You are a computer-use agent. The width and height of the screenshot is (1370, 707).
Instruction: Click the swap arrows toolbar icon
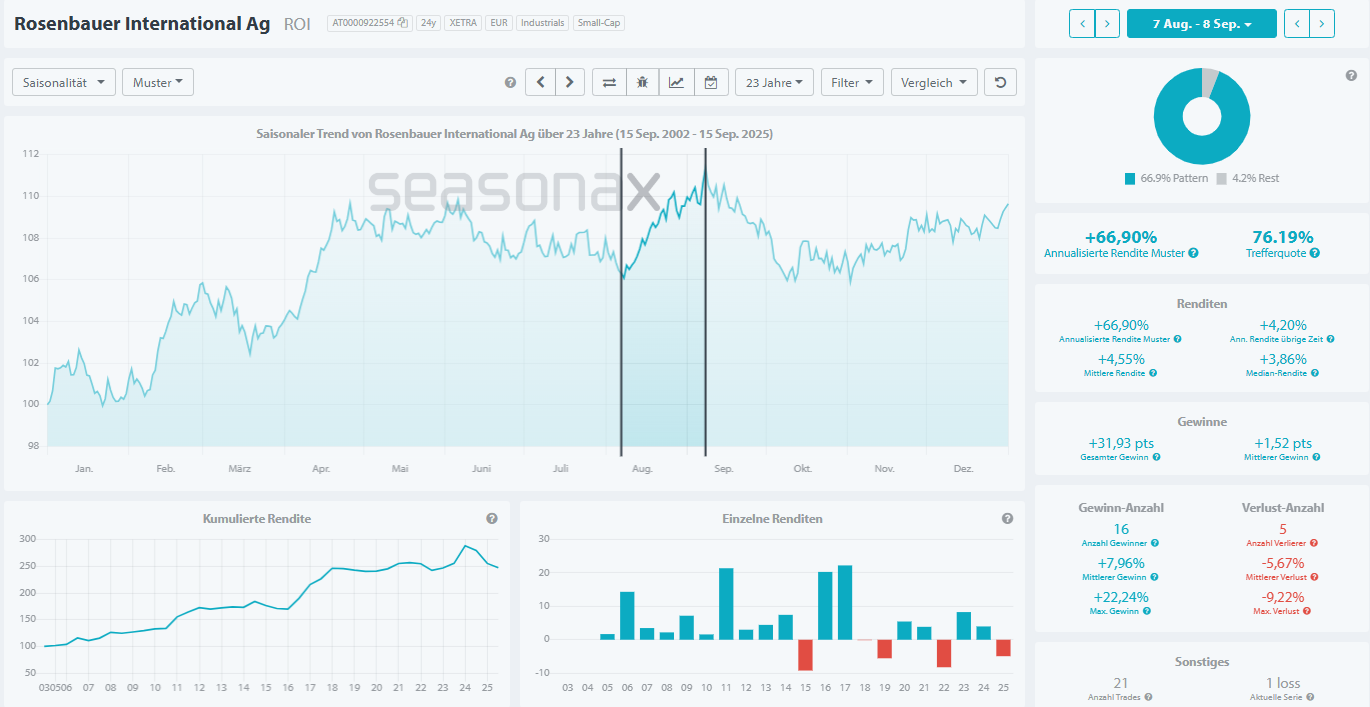pos(609,82)
